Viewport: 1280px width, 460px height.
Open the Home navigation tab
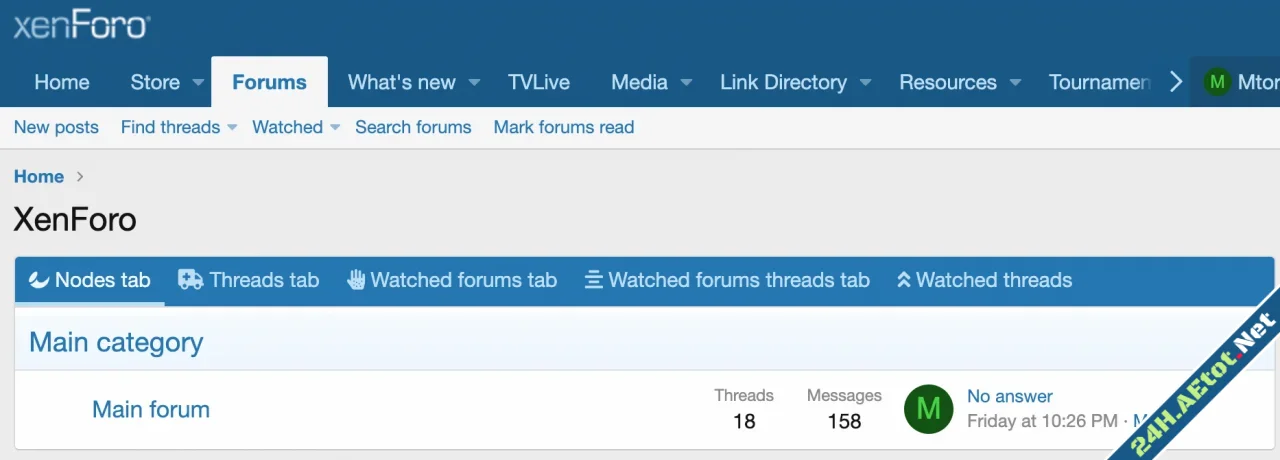62,82
